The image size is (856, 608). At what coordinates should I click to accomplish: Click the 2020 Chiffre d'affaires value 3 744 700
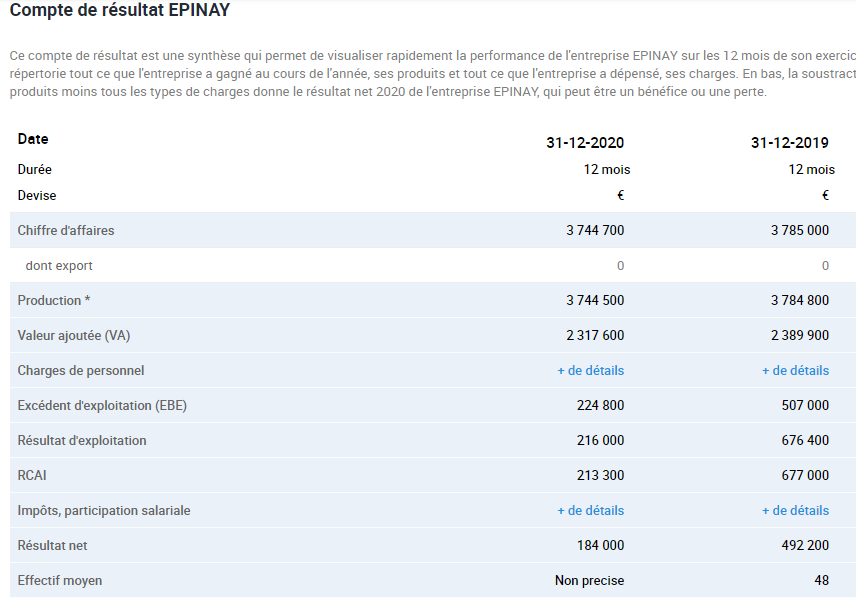(x=595, y=230)
